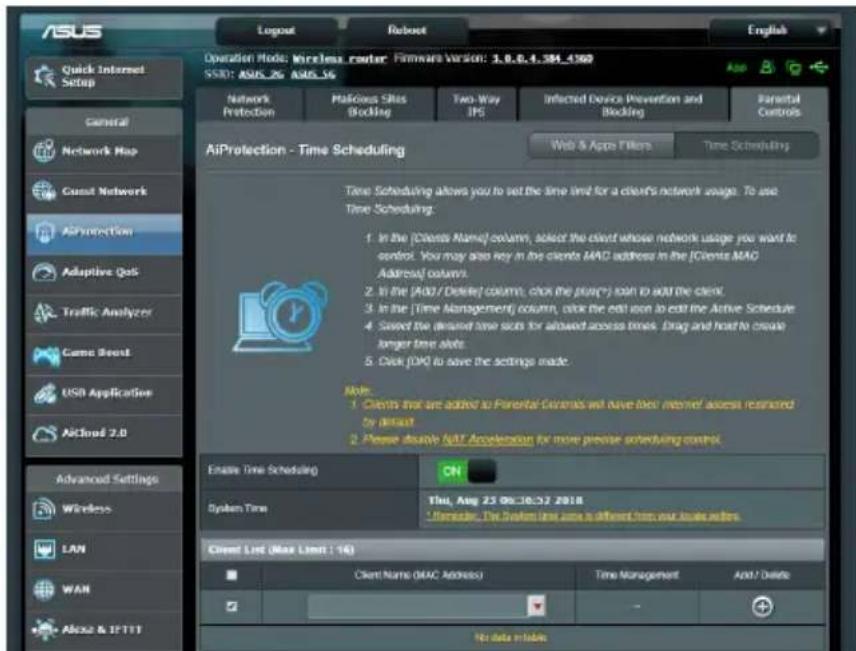Click the USB Application icon

[44, 393]
